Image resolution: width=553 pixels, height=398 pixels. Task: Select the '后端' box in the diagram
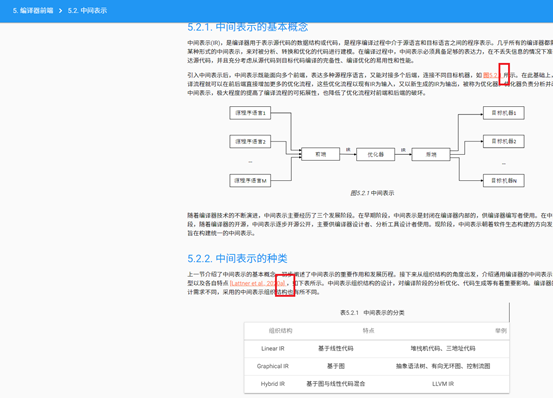[431, 154]
